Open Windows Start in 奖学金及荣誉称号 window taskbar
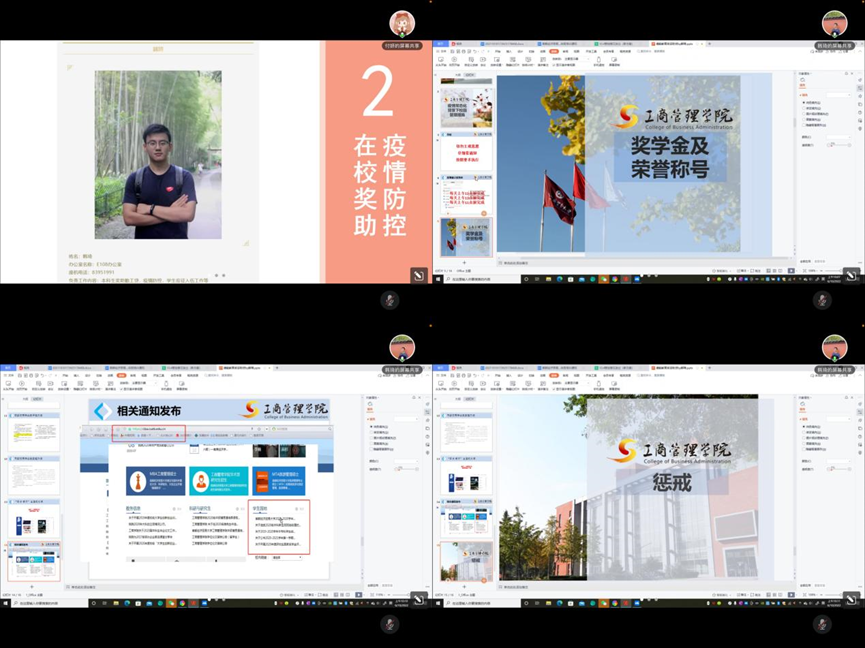The height and width of the screenshot is (648, 865). (438, 279)
